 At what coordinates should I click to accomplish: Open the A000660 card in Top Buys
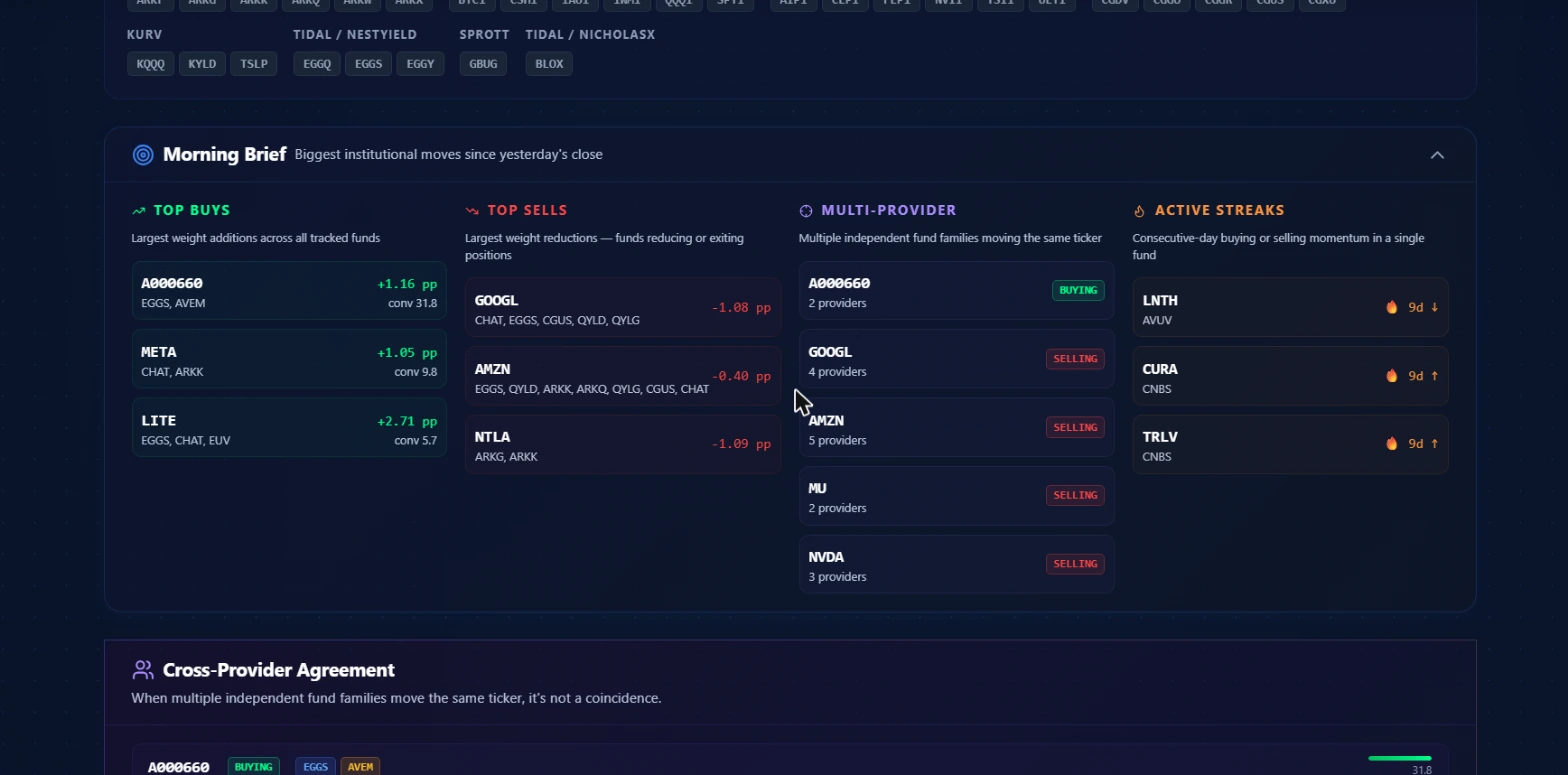289,291
